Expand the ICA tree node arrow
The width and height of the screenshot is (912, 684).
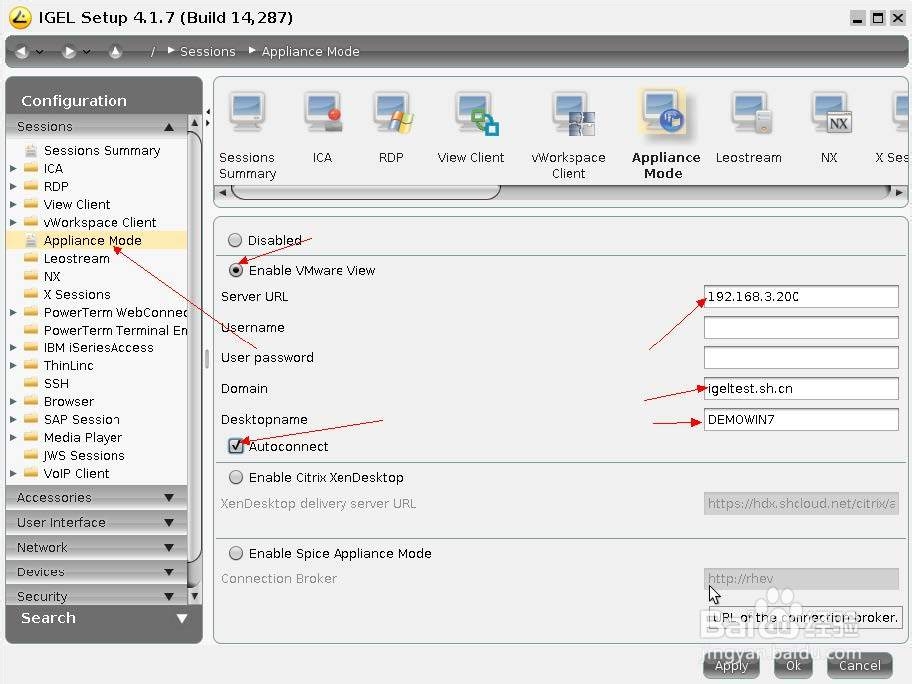(13, 169)
